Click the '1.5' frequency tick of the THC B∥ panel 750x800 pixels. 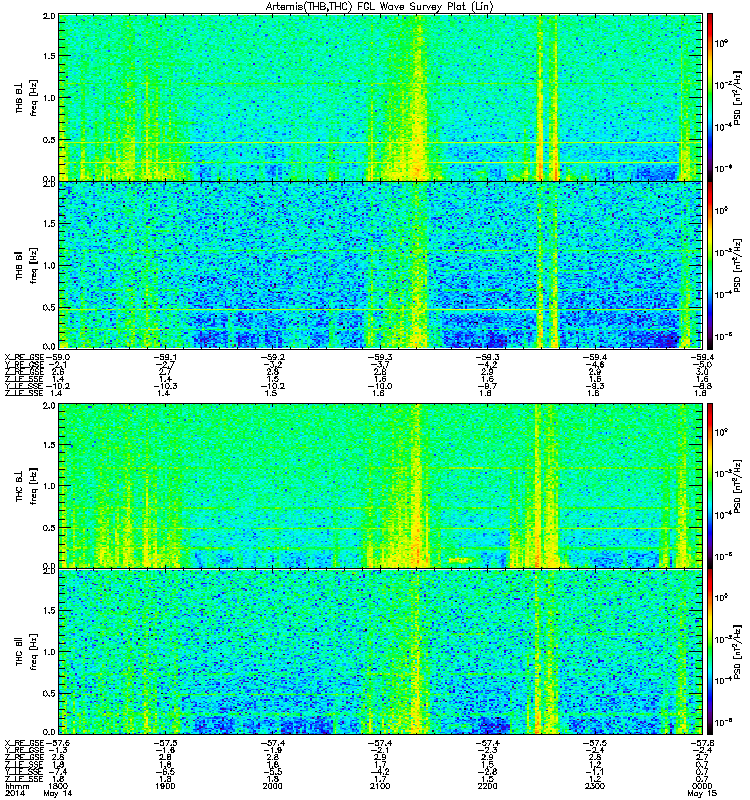coord(49,610)
